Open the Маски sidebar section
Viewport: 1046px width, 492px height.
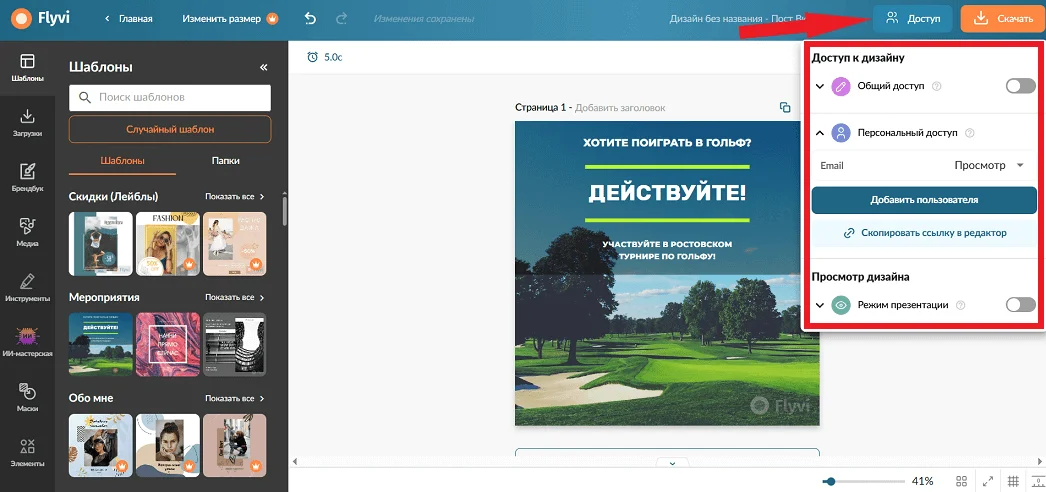point(27,396)
